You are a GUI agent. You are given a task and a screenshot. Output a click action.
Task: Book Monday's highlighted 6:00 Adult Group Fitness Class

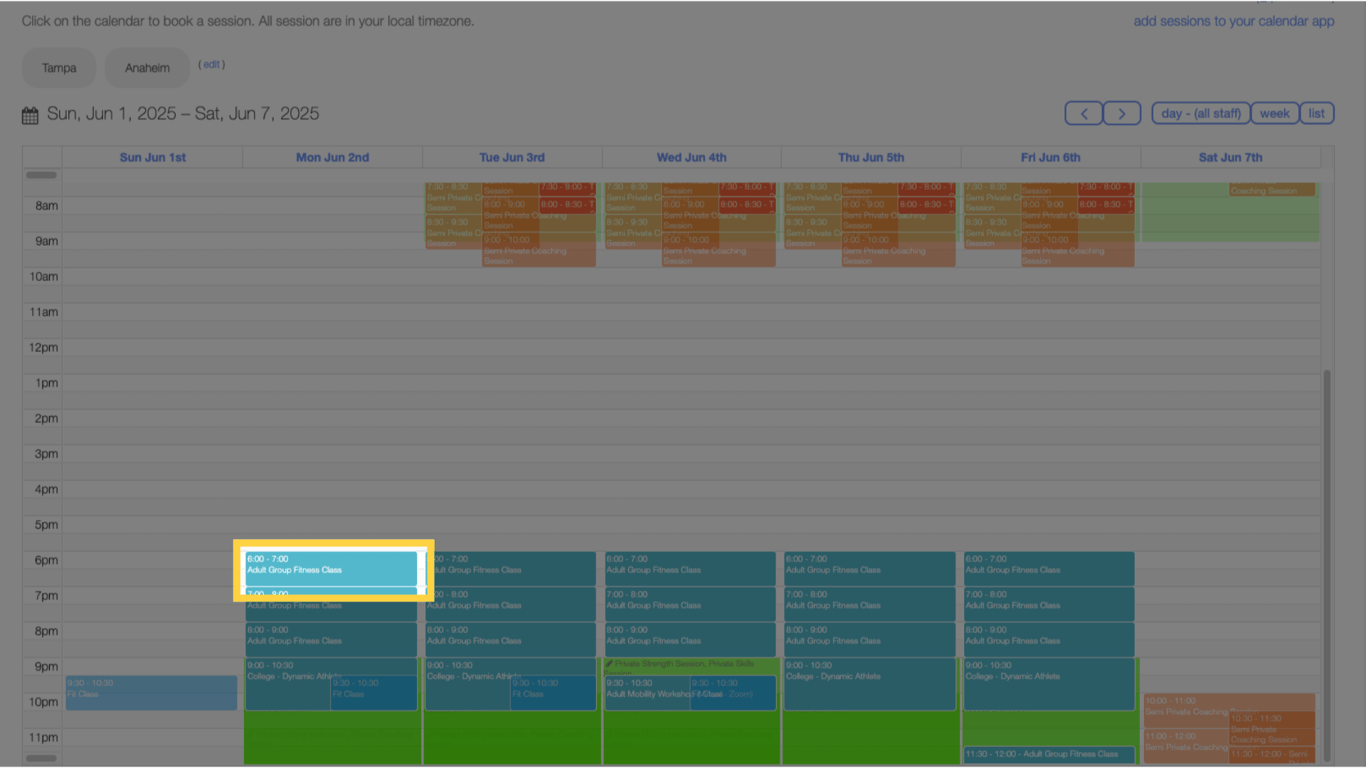tap(332, 569)
